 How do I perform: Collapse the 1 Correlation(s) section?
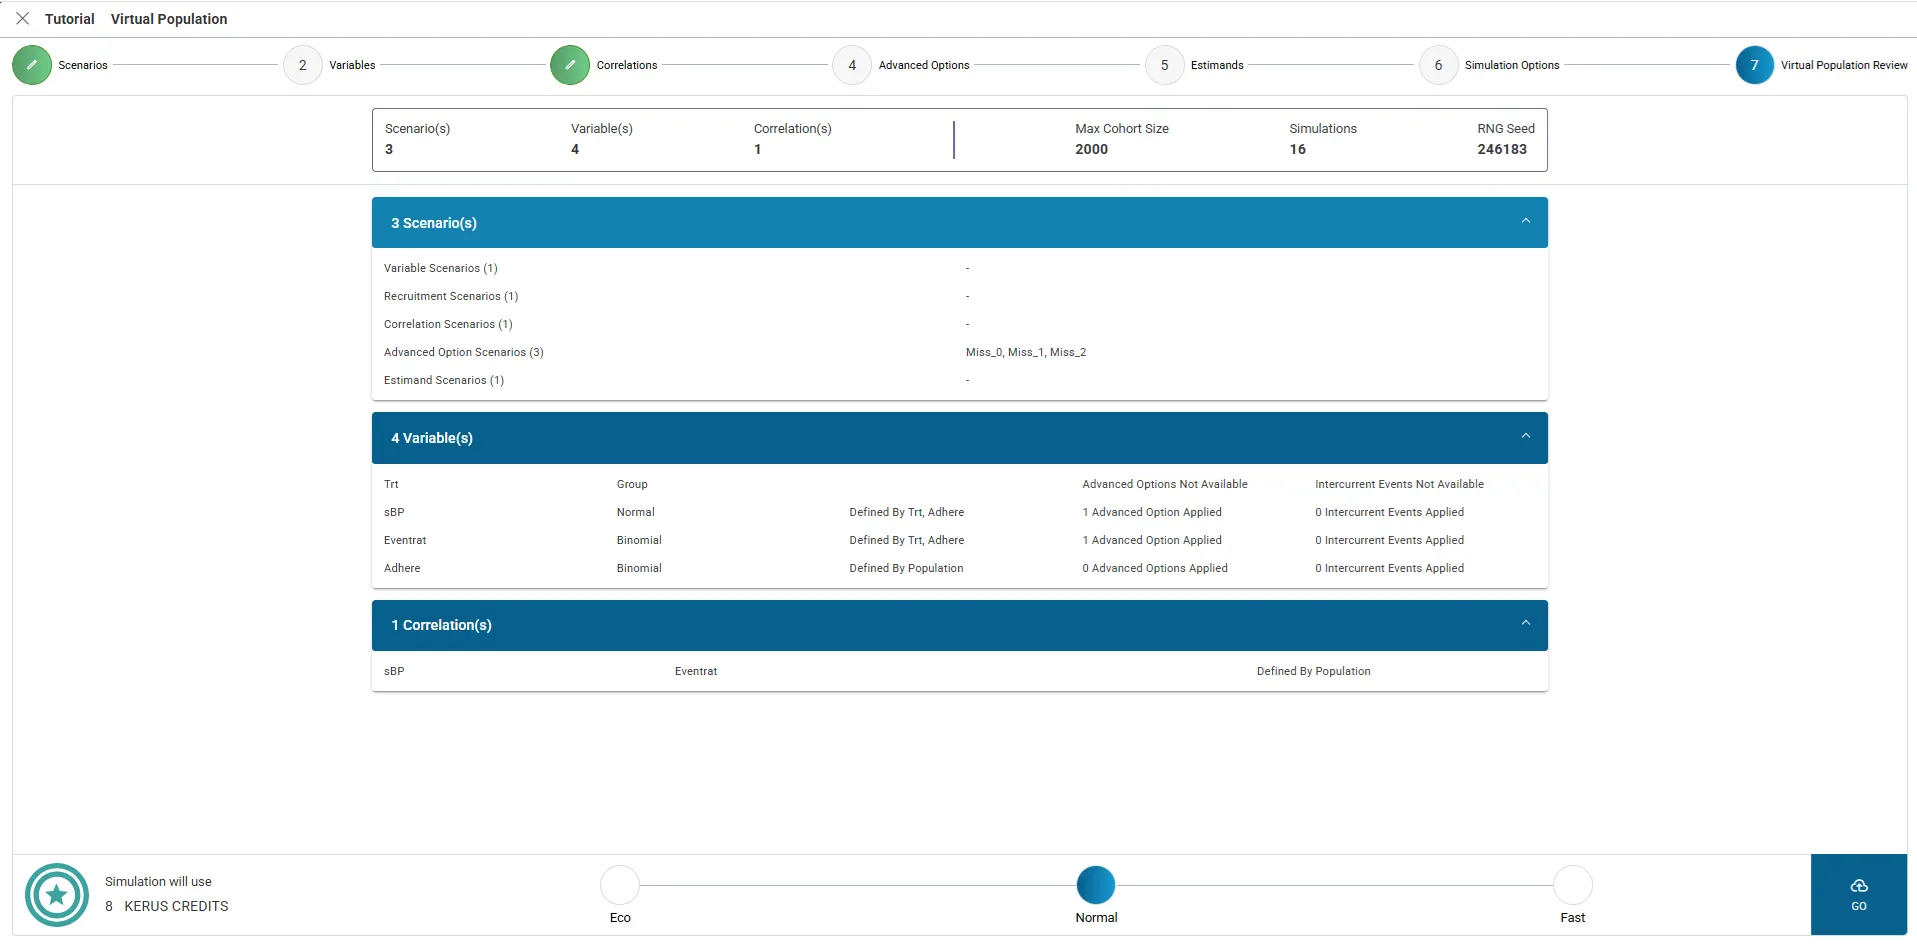1525,624
